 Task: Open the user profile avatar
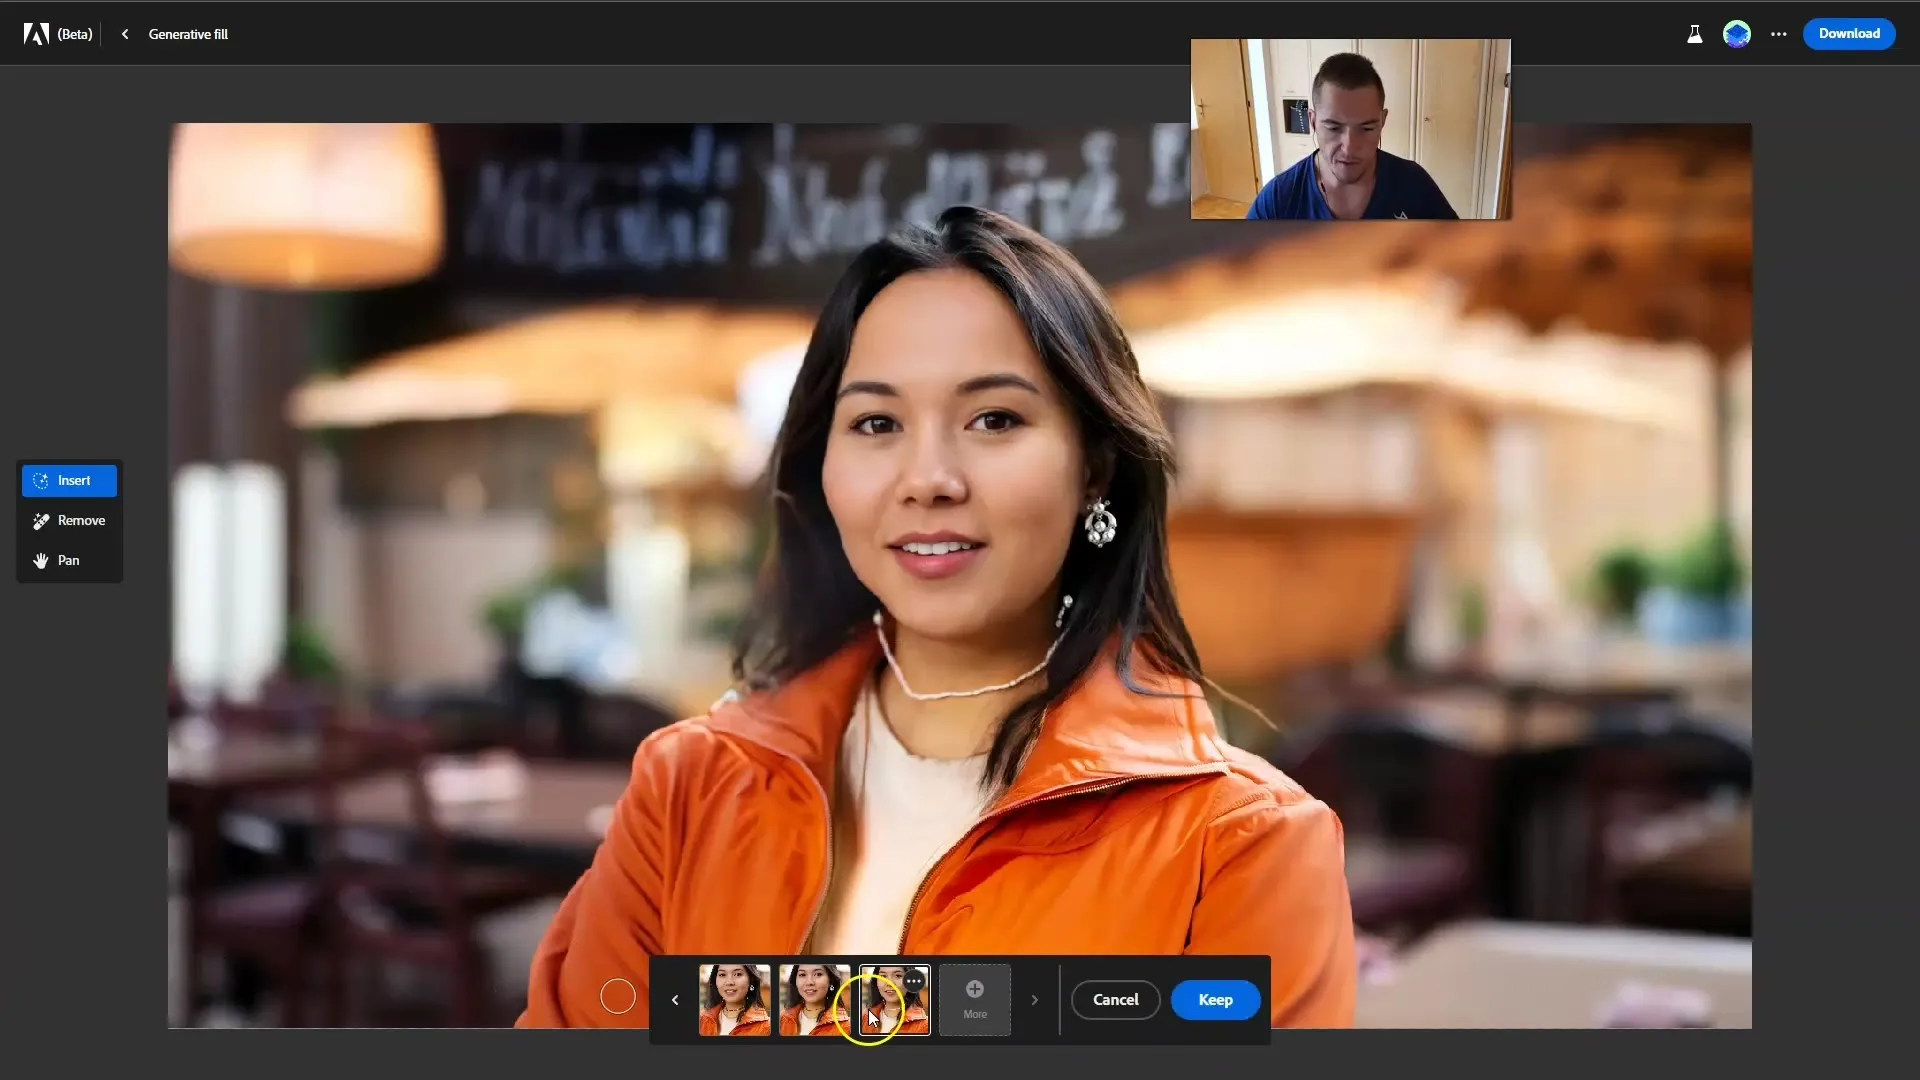pos(1737,34)
